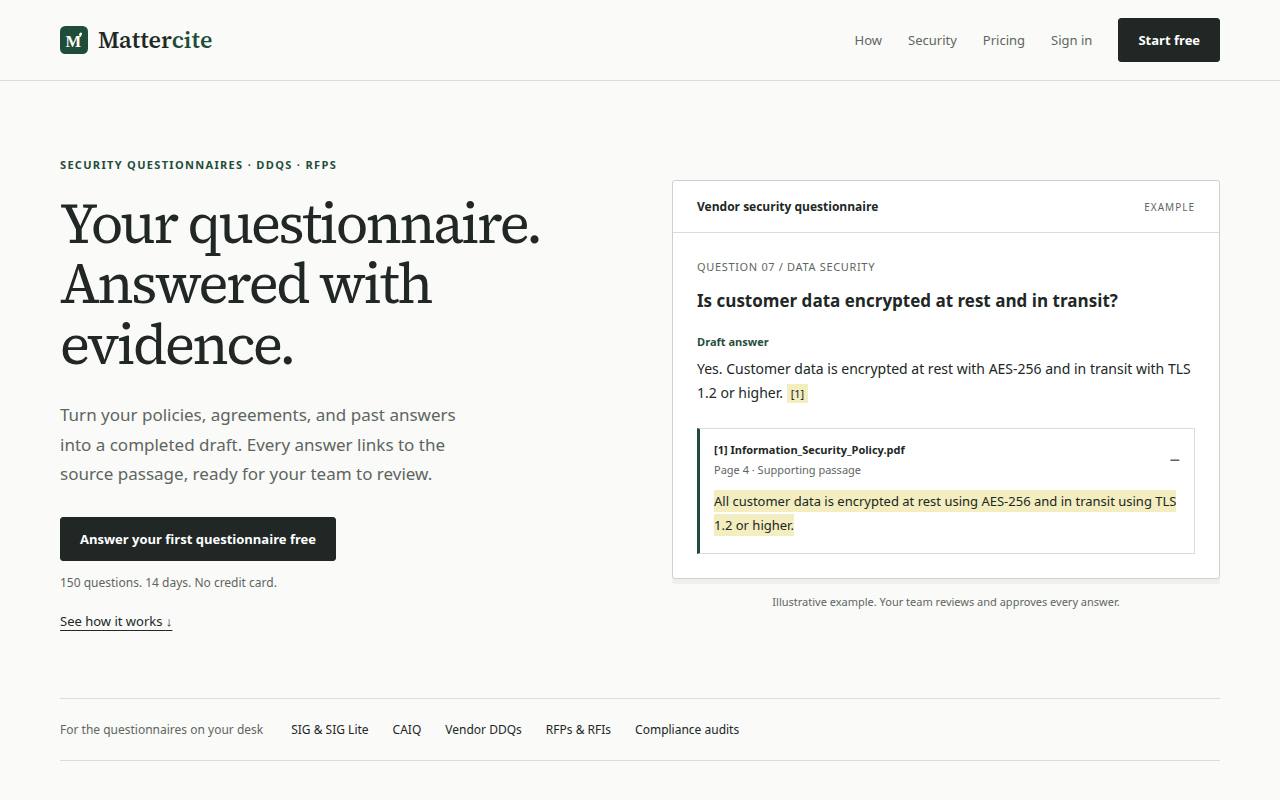Click the Start free button
This screenshot has width=1280, height=800.
tap(1168, 40)
